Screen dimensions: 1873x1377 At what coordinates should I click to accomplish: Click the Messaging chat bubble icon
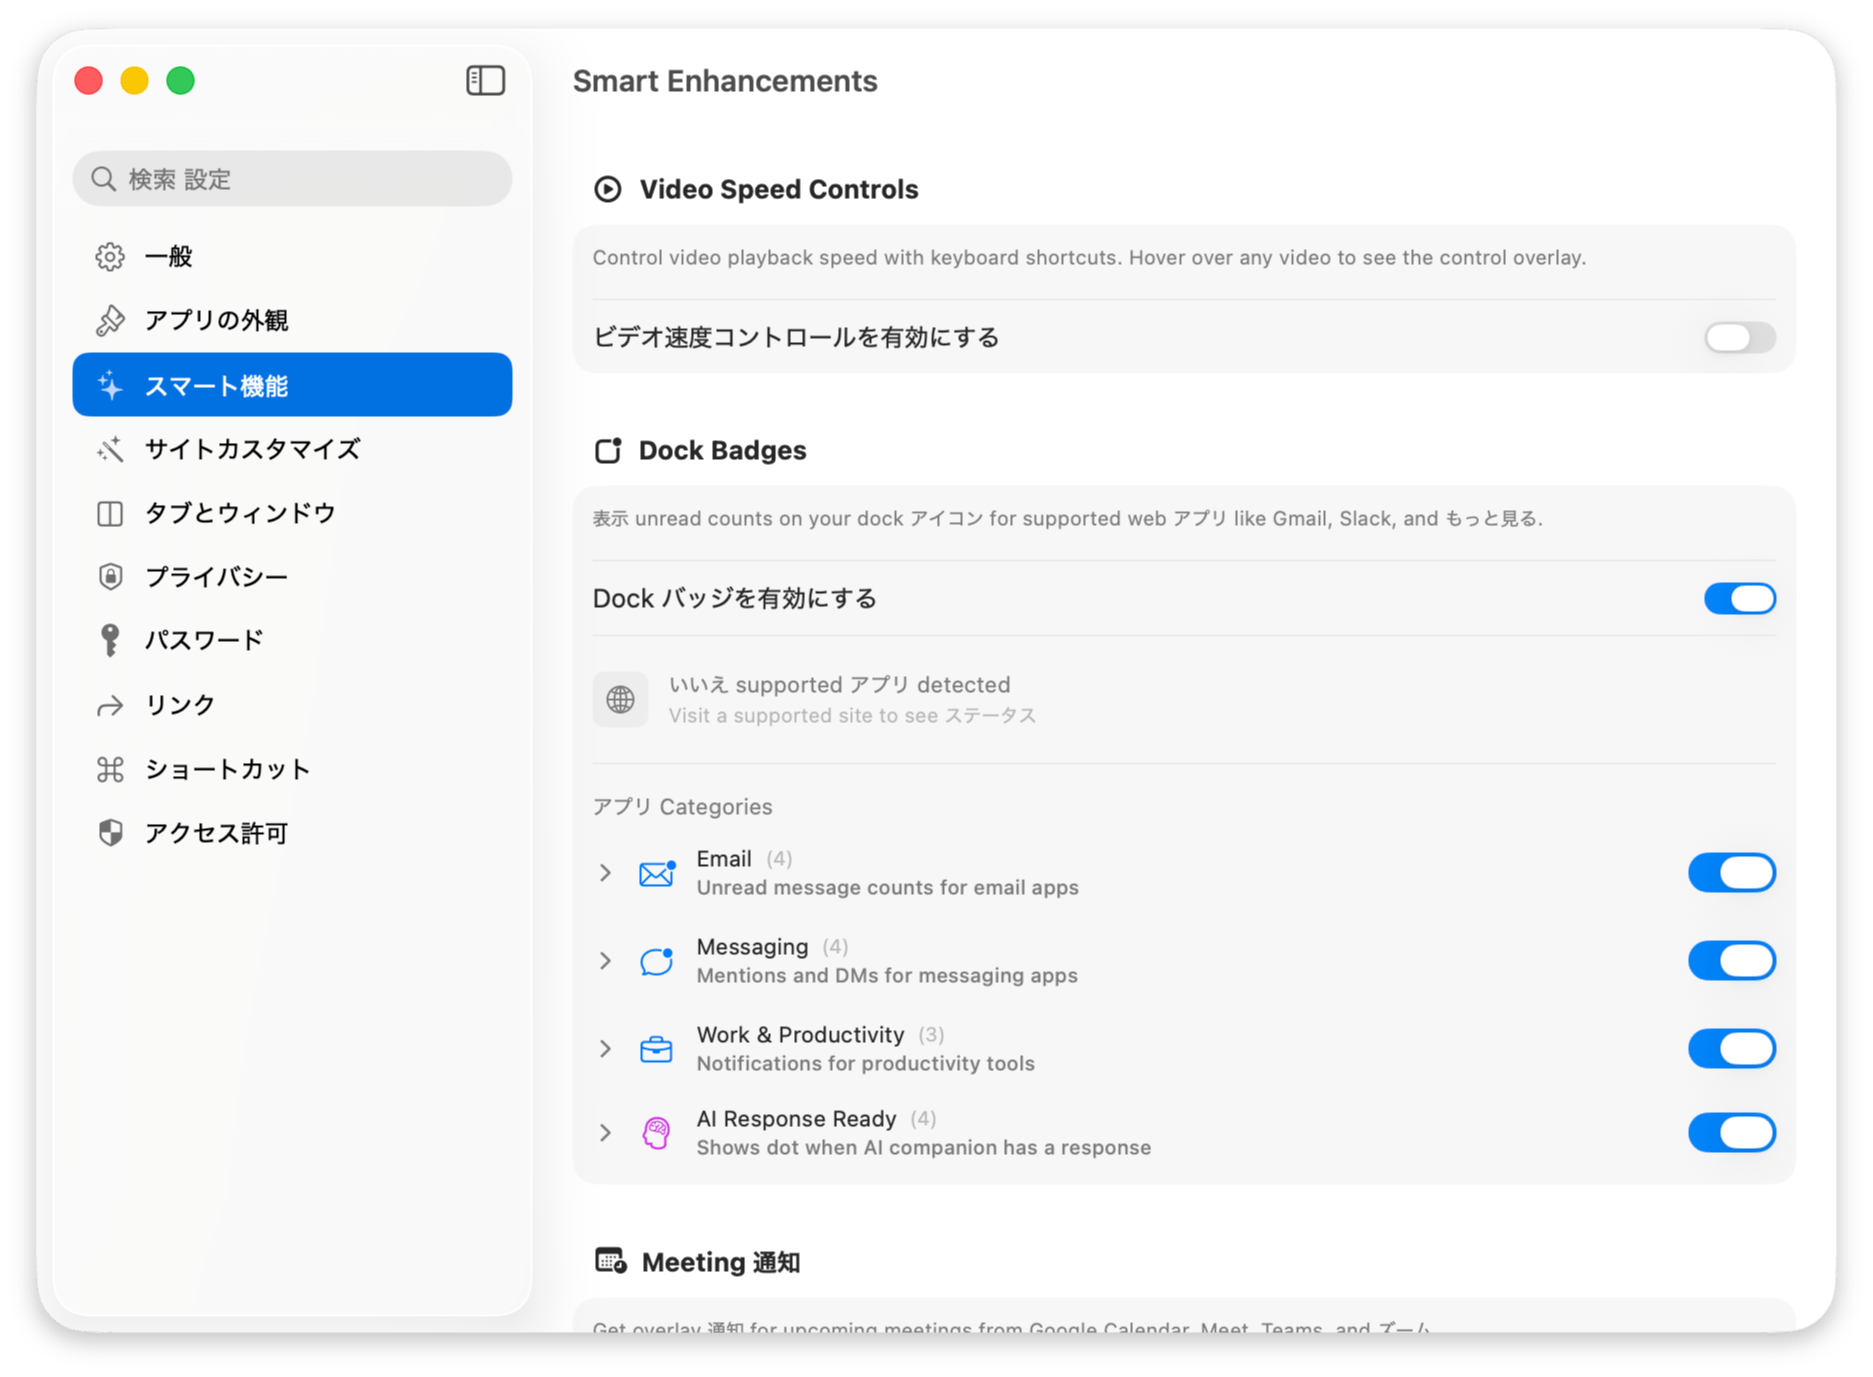pos(656,961)
